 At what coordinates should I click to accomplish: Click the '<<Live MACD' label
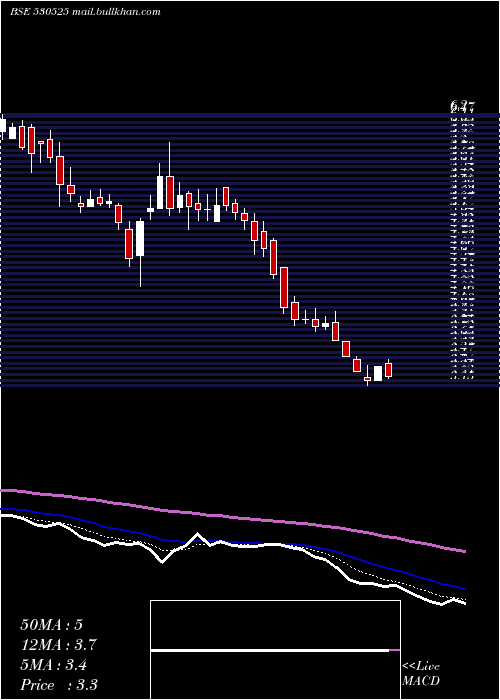(x=421, y=674)
